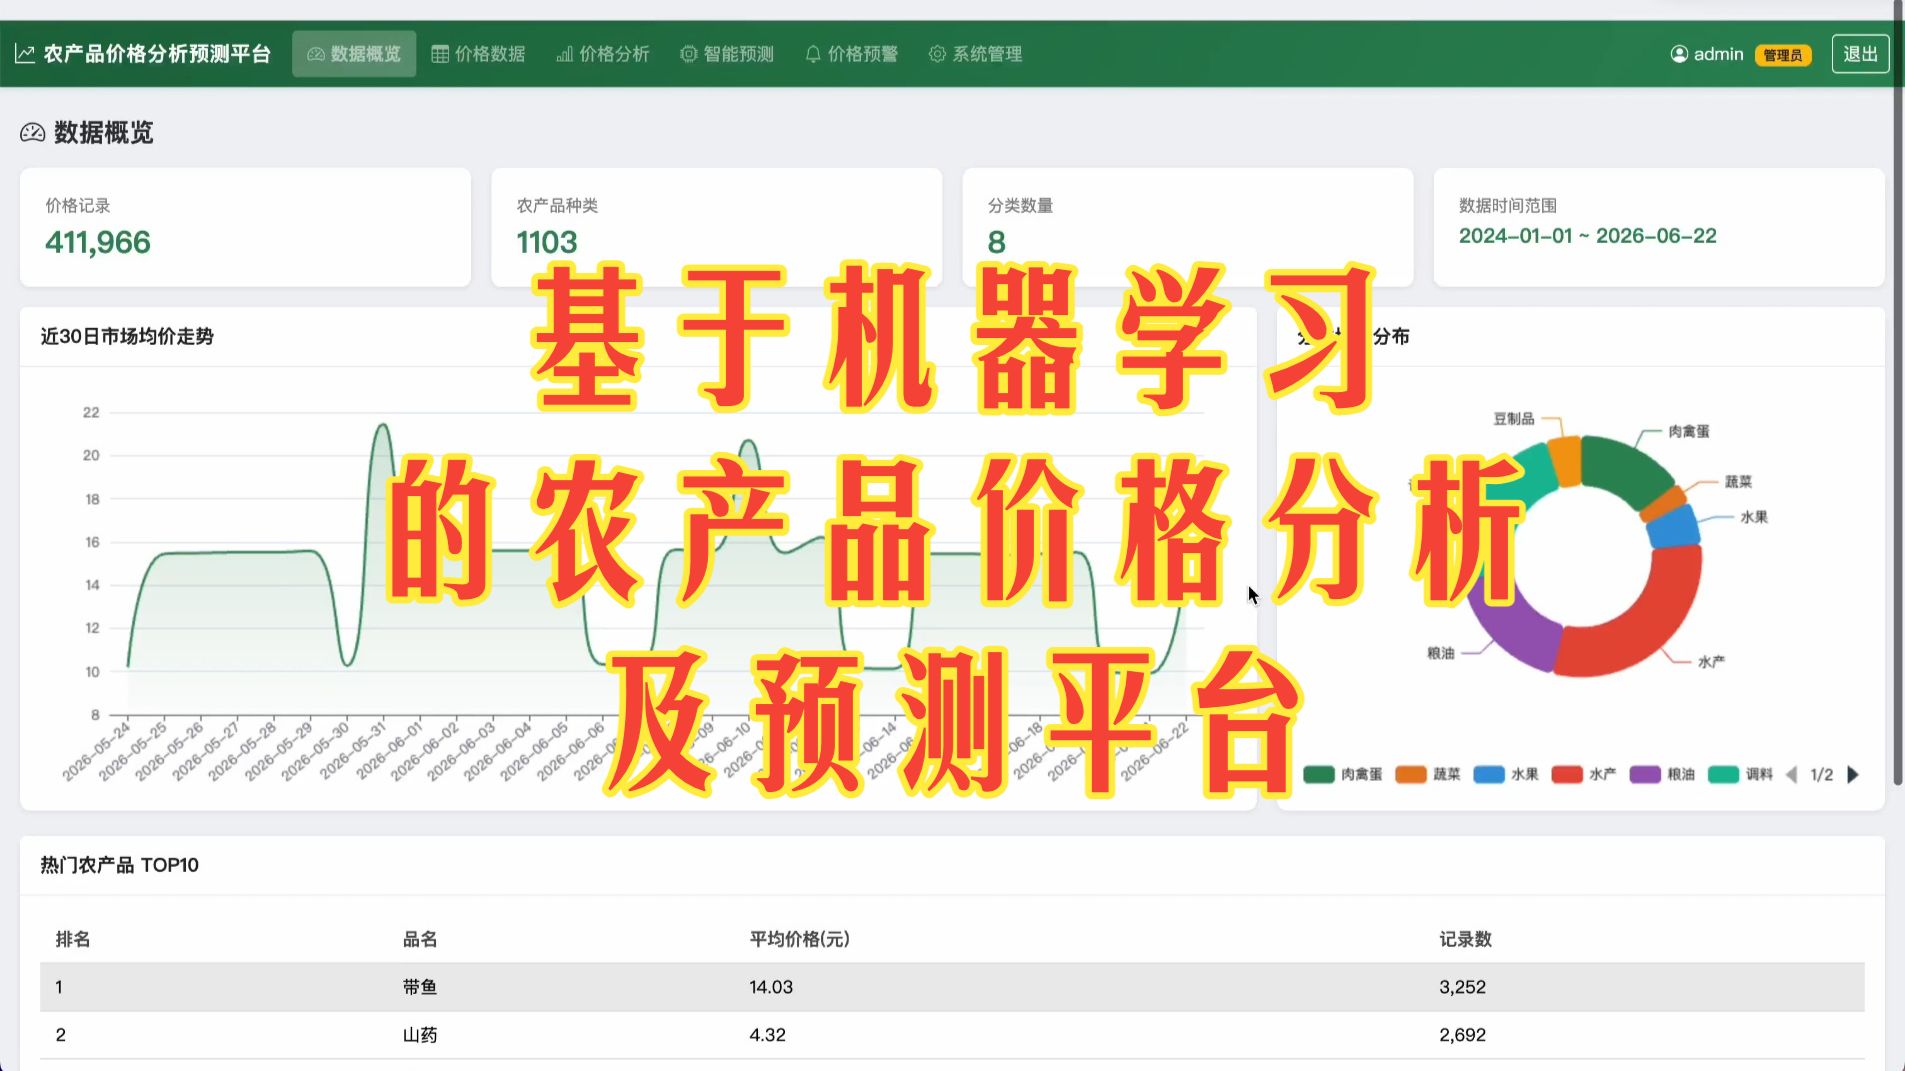Toggle the 调料 legend item

coord(1740,774)
